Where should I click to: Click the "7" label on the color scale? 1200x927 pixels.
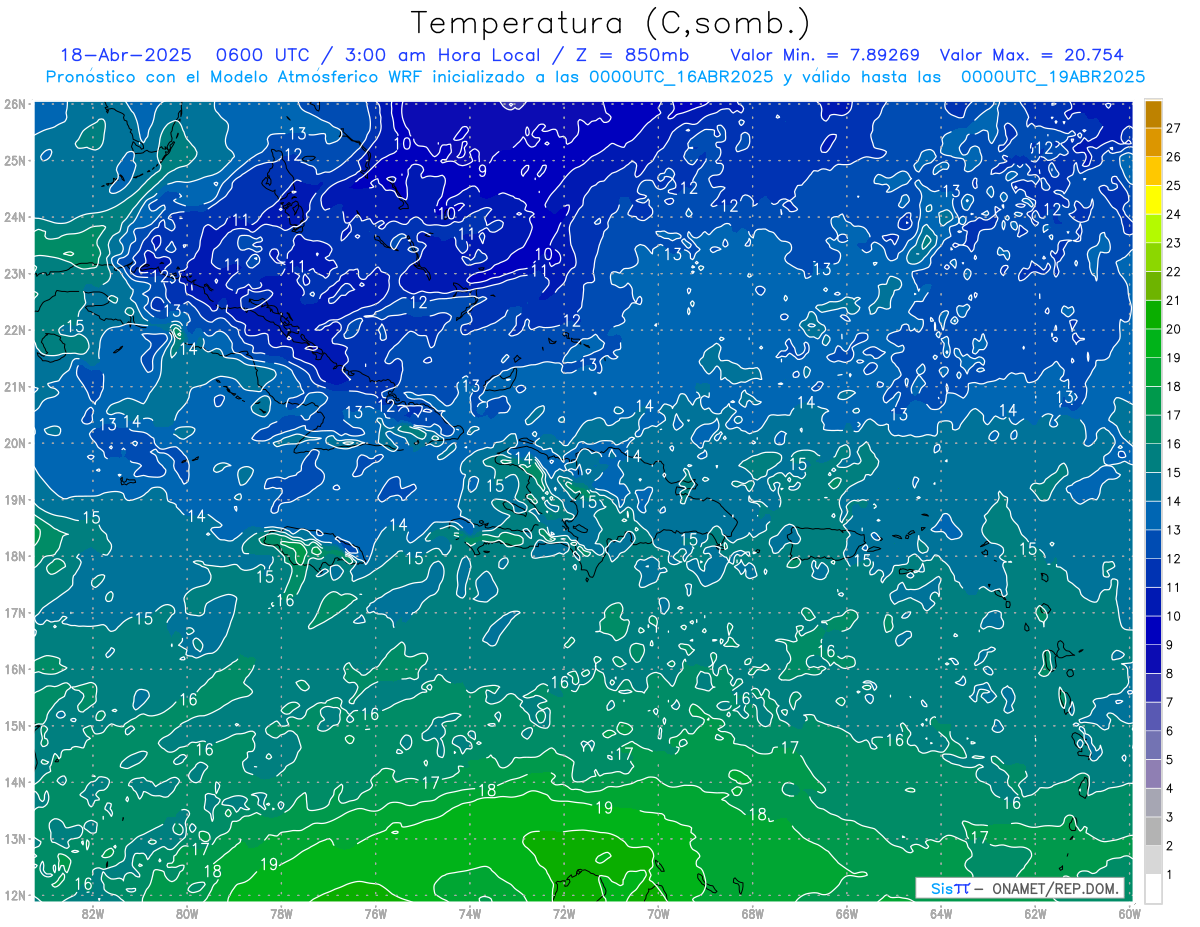coord(1170,702)
